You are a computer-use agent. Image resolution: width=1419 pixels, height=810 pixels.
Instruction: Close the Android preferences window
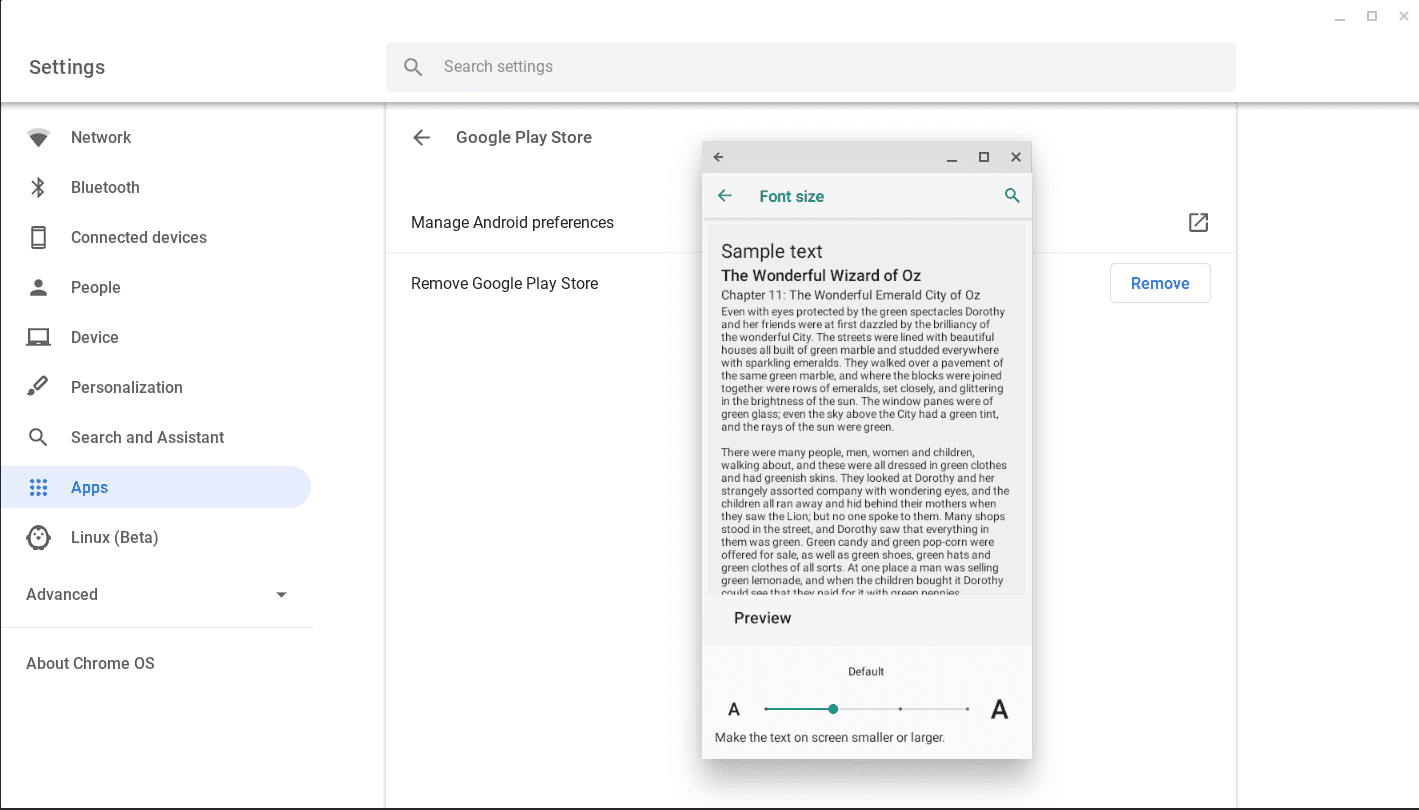(1016, 157)
